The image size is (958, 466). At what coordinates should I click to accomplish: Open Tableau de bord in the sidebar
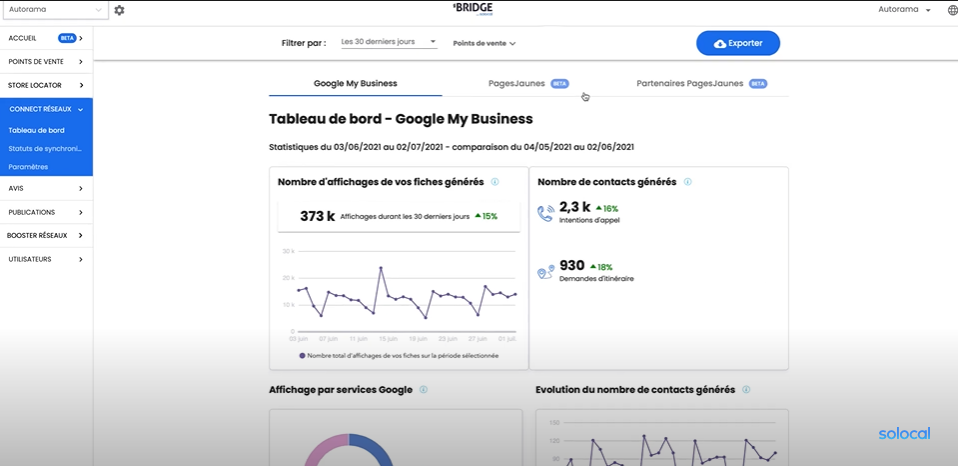(x=37, y=130)
